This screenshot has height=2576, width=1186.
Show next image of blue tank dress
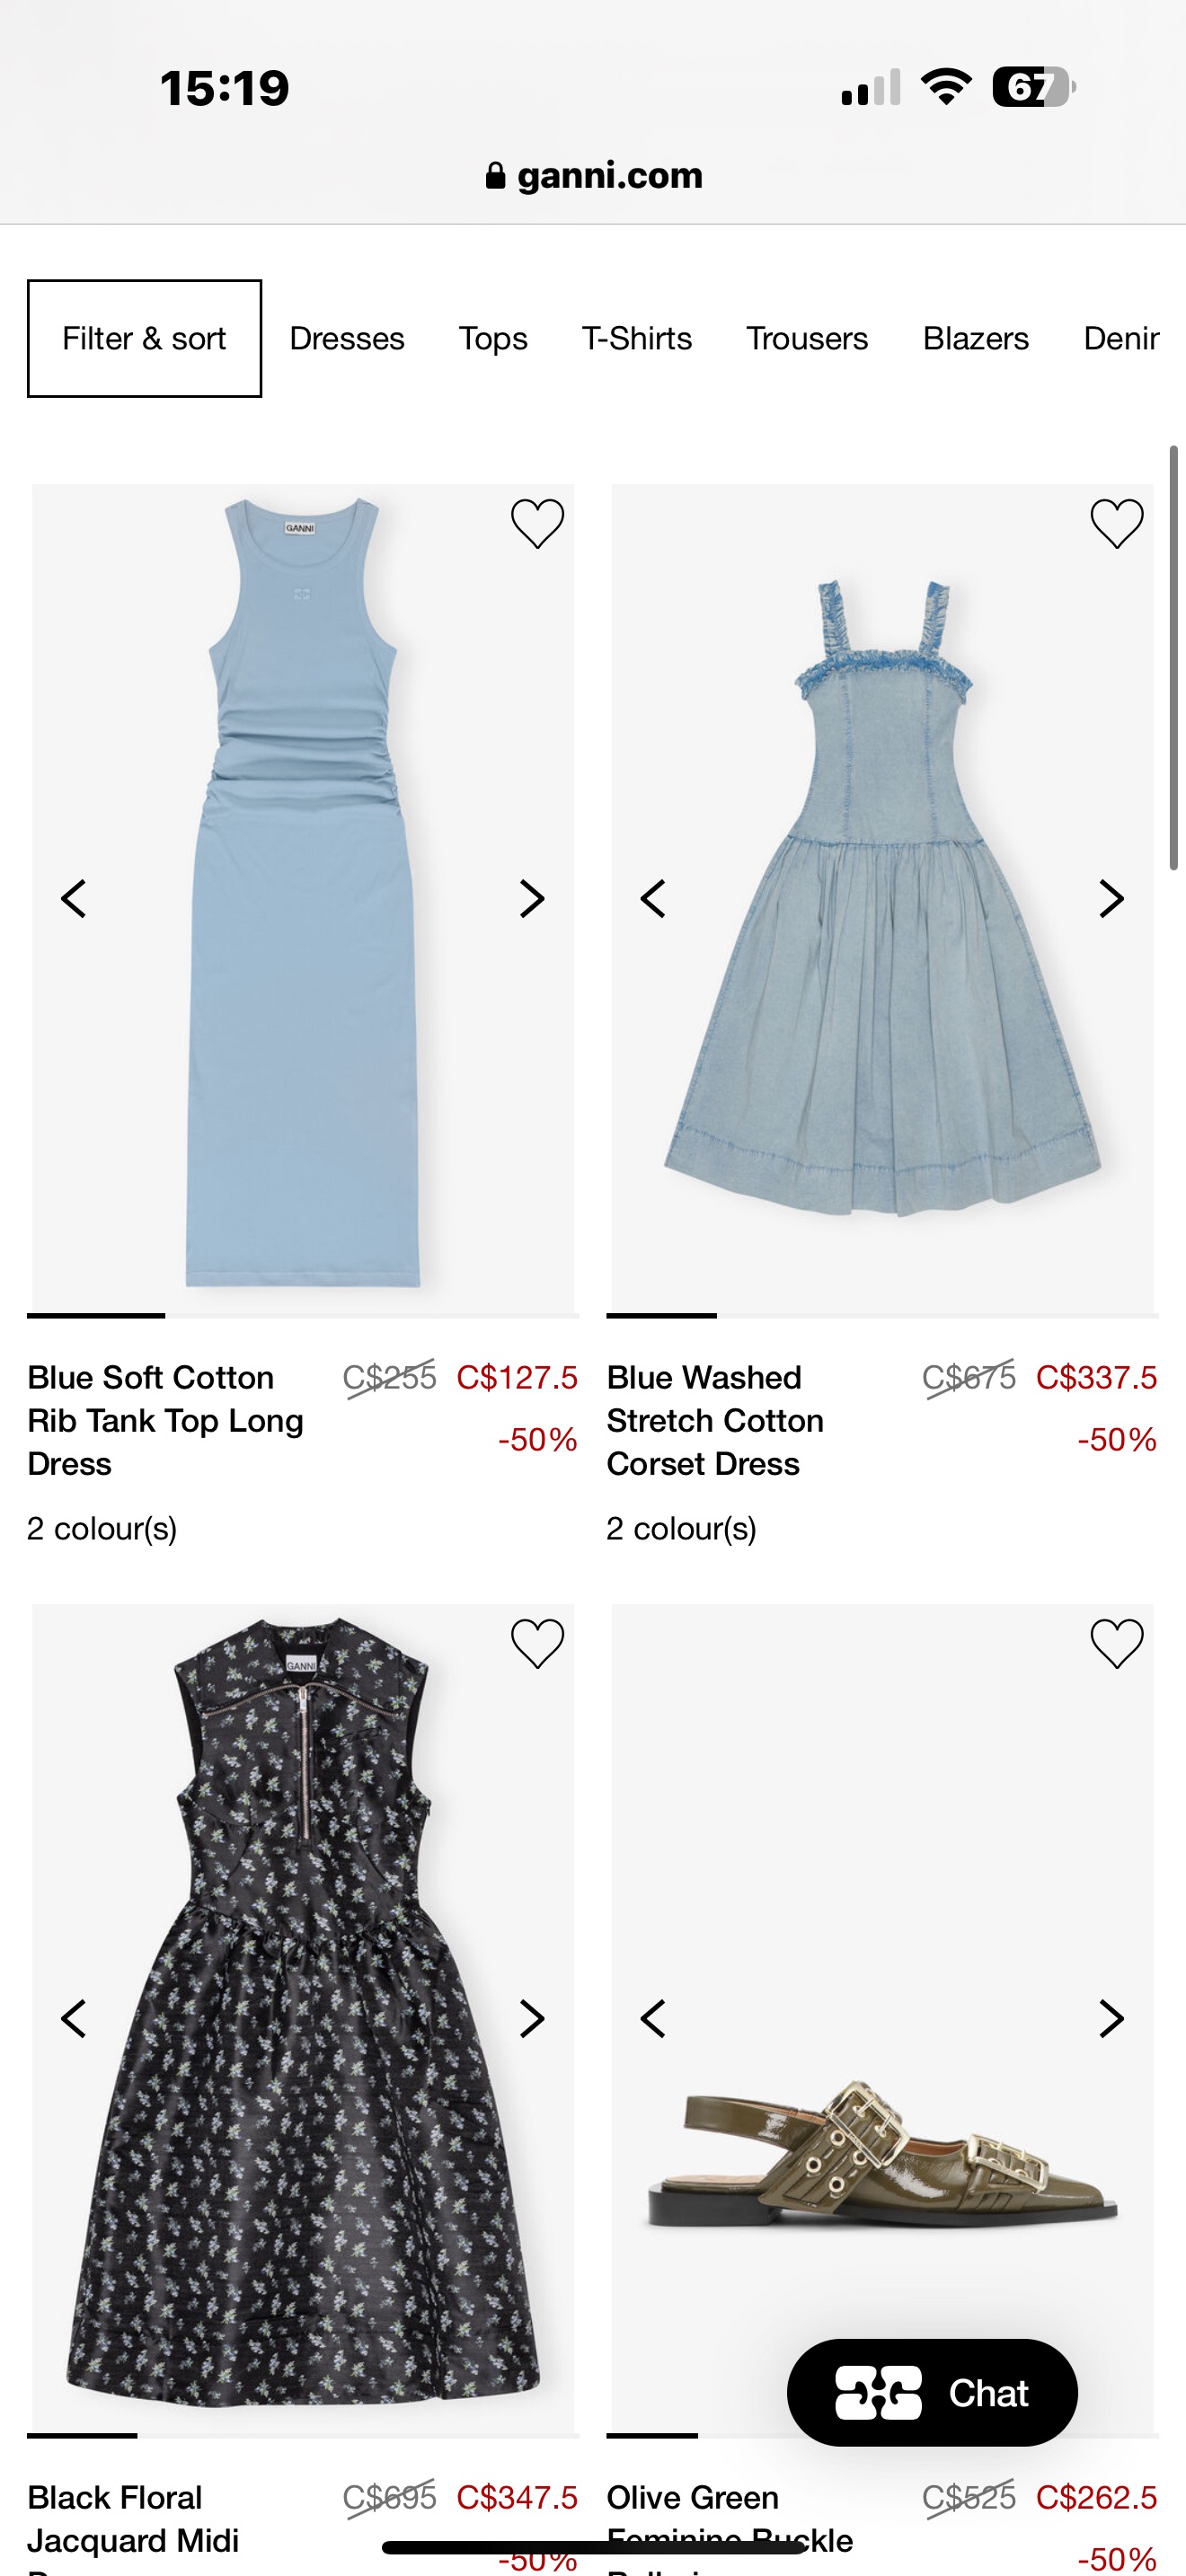coord(532,898)
